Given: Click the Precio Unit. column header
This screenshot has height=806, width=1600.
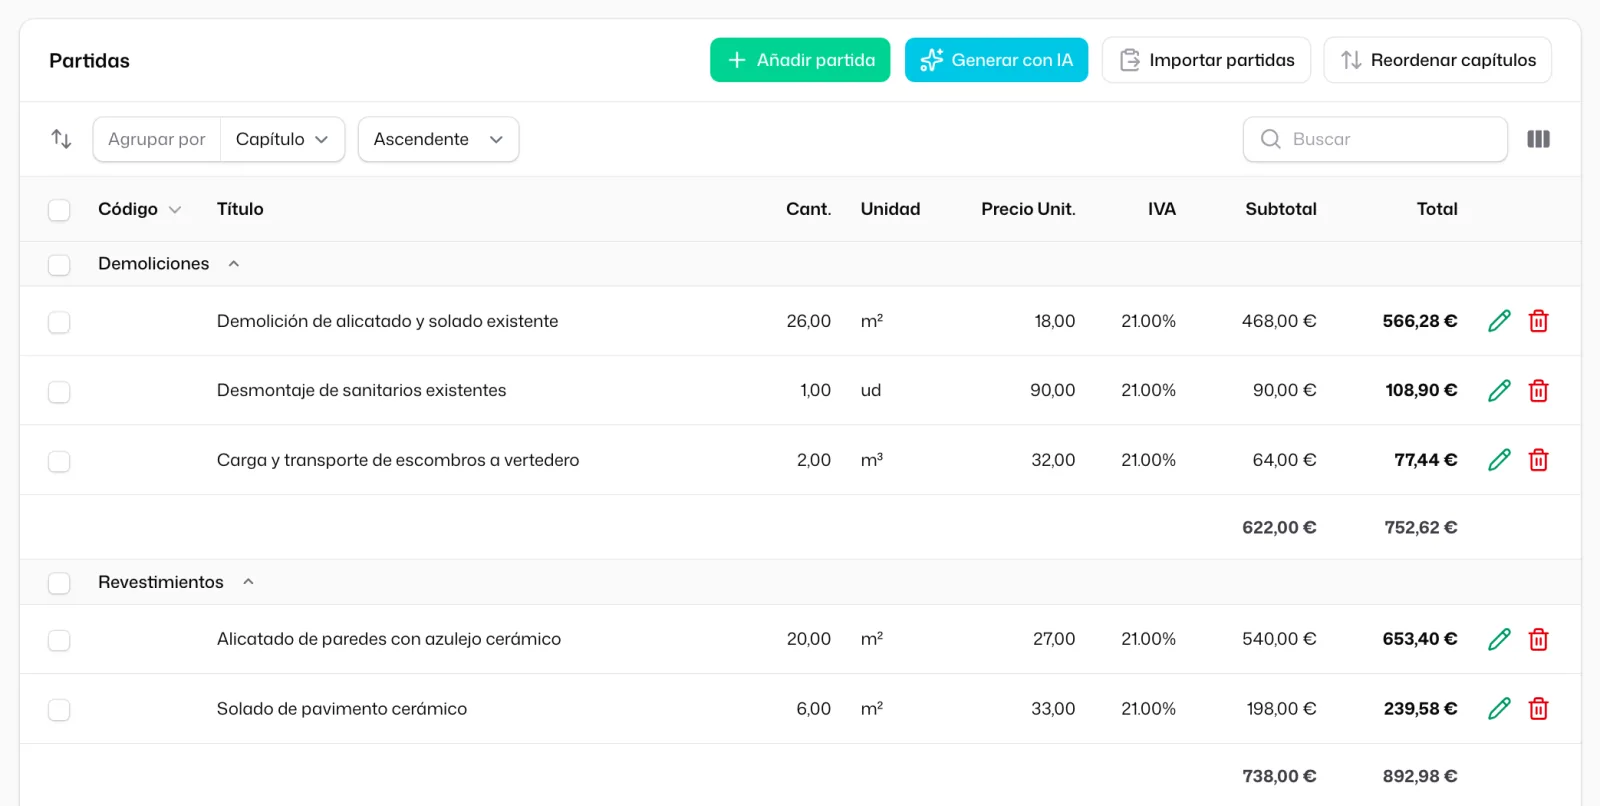Looking at the screenshot, I should (x=1028, y=209).
